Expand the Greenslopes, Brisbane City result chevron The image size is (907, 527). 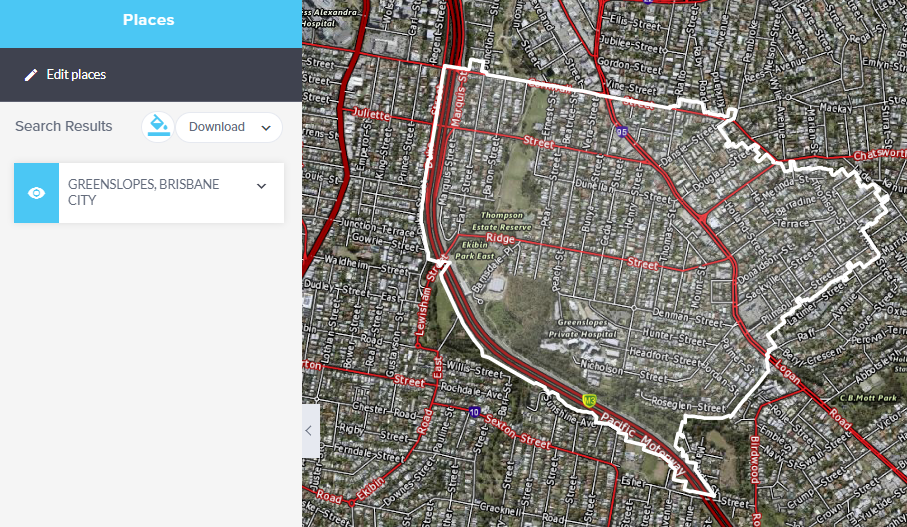coord(262,186)
